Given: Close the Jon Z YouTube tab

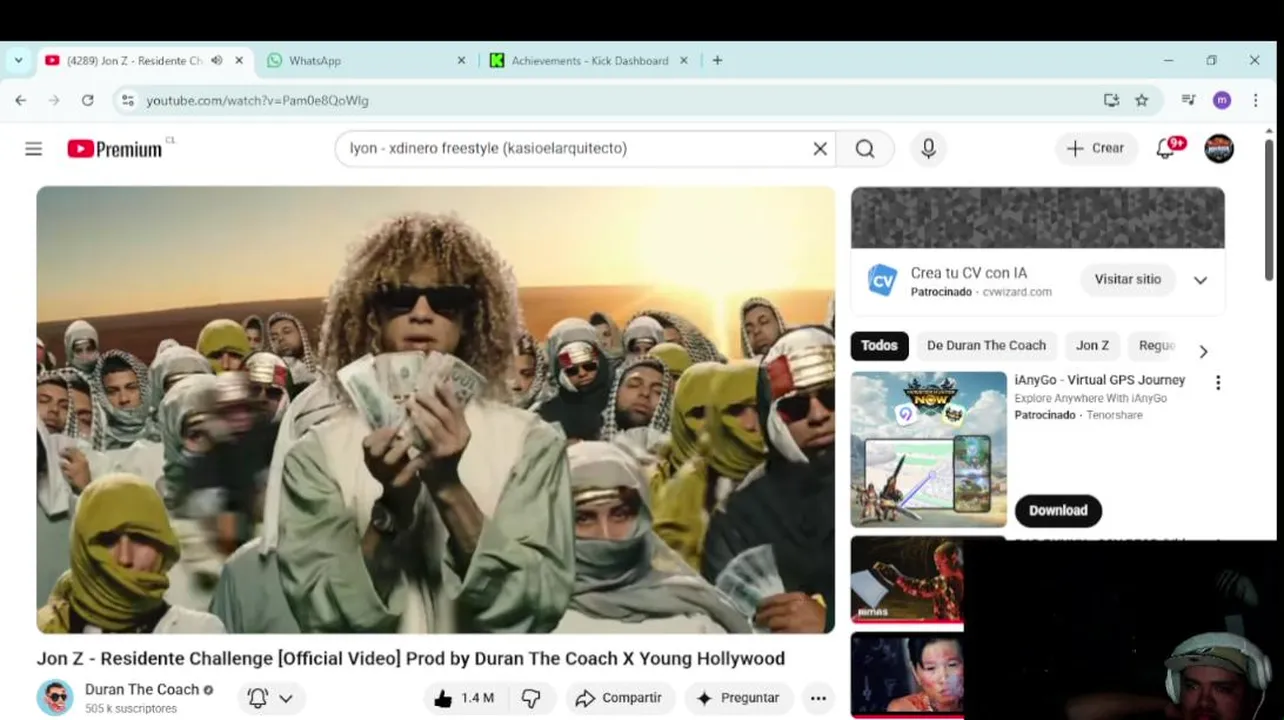Looking at the screenshot, I should point(239,60).
